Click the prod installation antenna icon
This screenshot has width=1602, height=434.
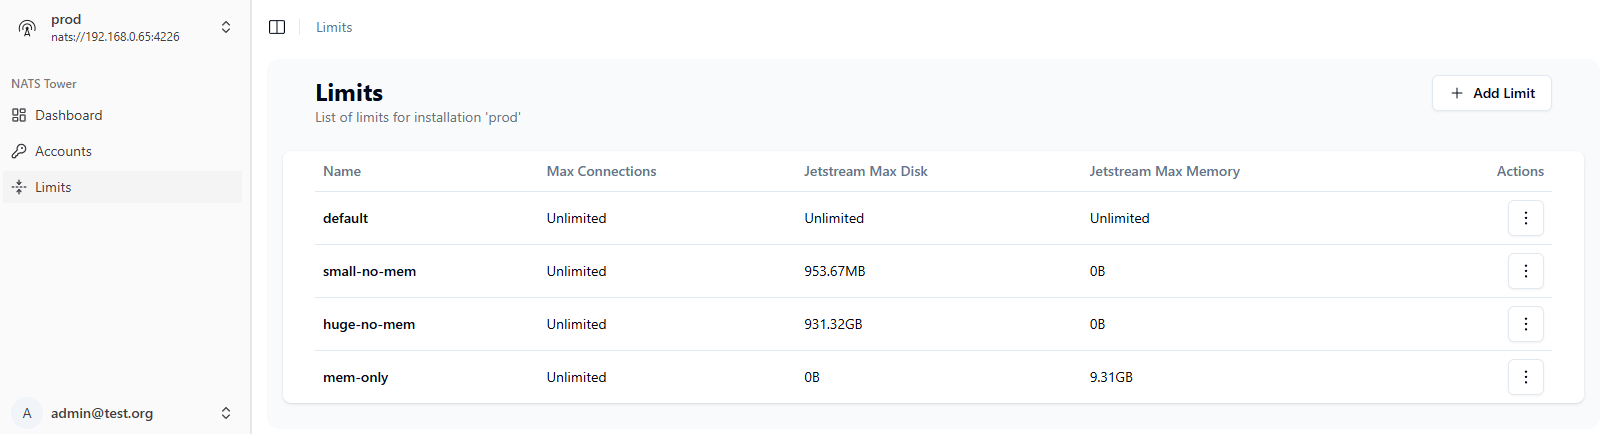pos(27,27)
